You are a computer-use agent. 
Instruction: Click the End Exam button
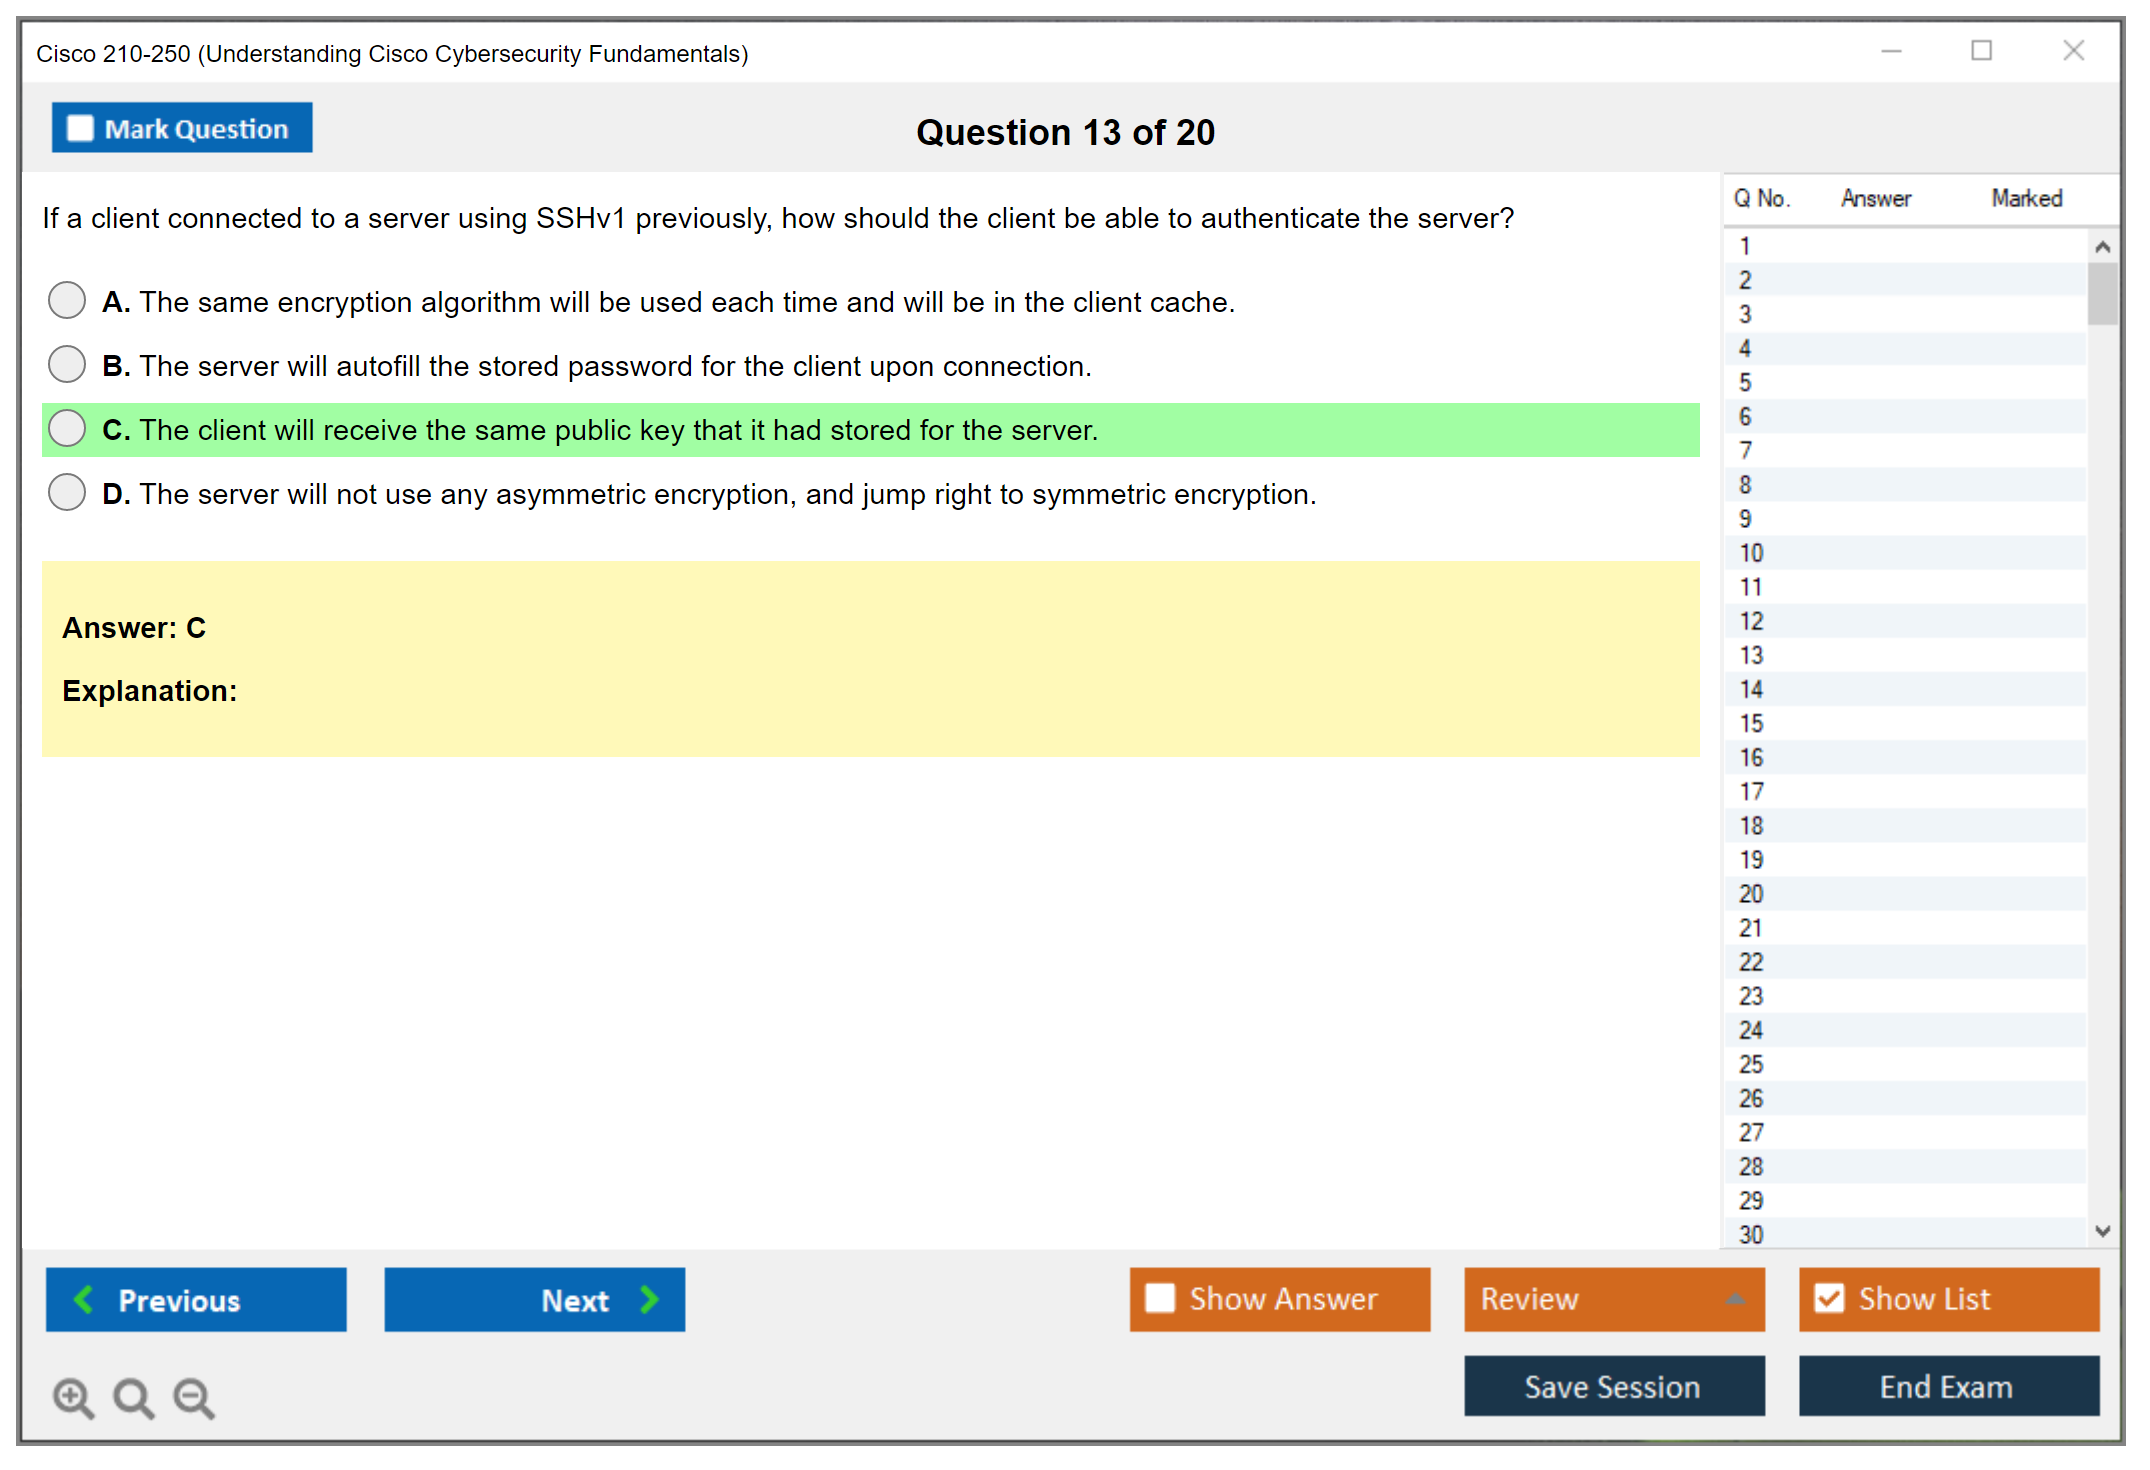pyautogui.click(x=1947, y=1386)
